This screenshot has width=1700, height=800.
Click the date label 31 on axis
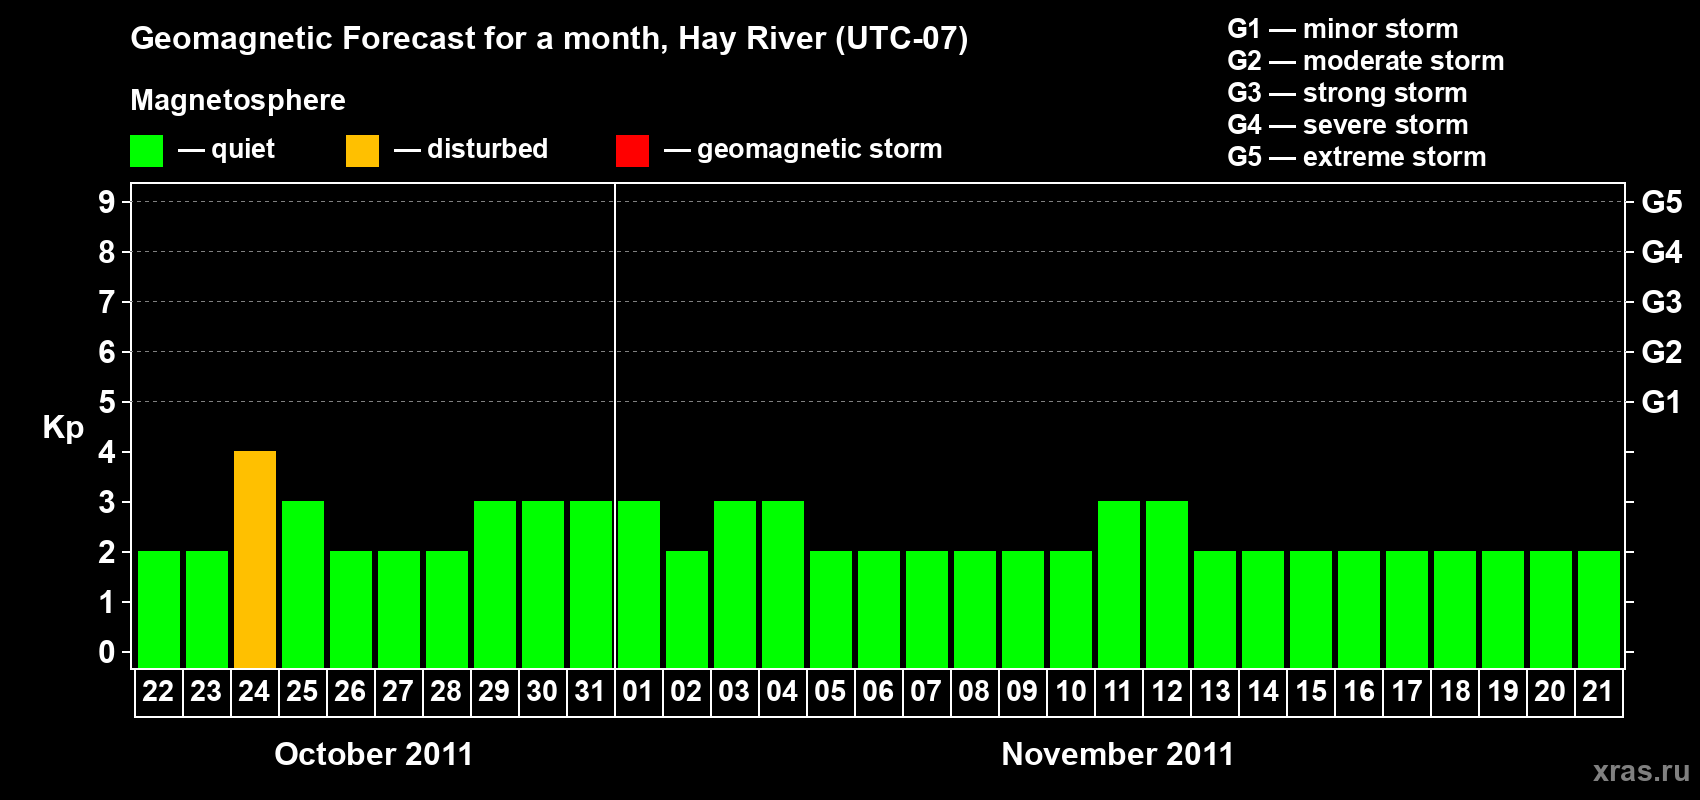[590, 691]
